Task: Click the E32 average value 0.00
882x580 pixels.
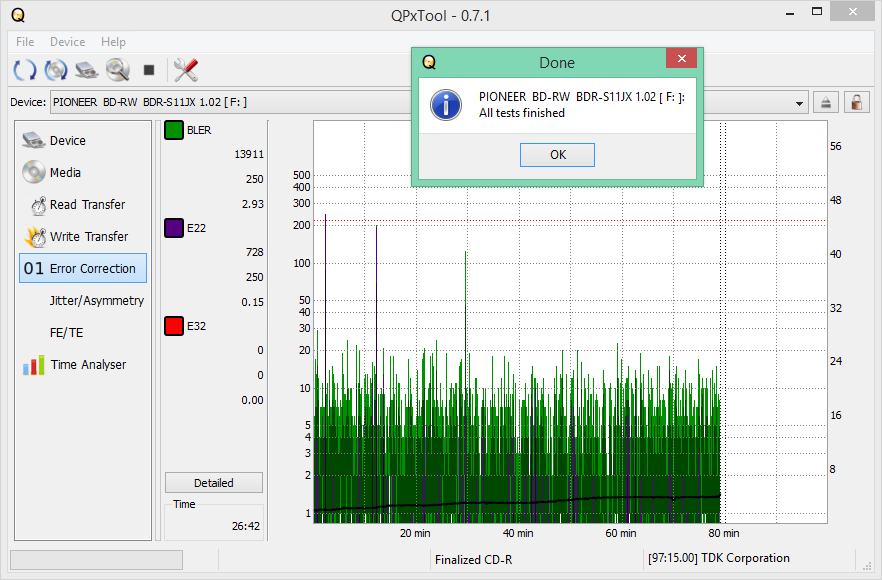Action: (253, 400)
